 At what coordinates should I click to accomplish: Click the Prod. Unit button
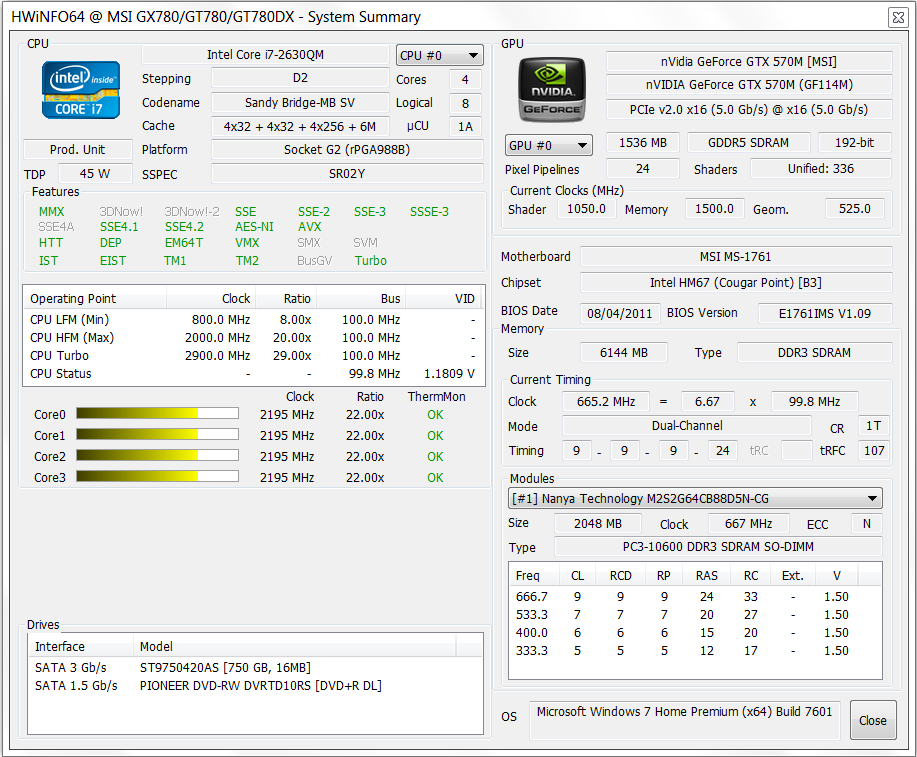click(x=78, y=150)
